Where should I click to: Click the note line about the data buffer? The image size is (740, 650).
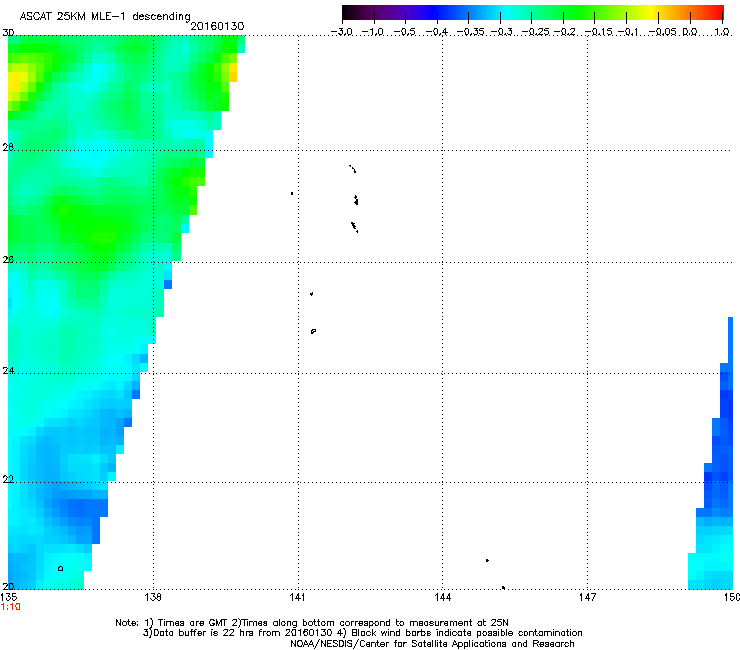pyautogui.click(x=362, y=633)
